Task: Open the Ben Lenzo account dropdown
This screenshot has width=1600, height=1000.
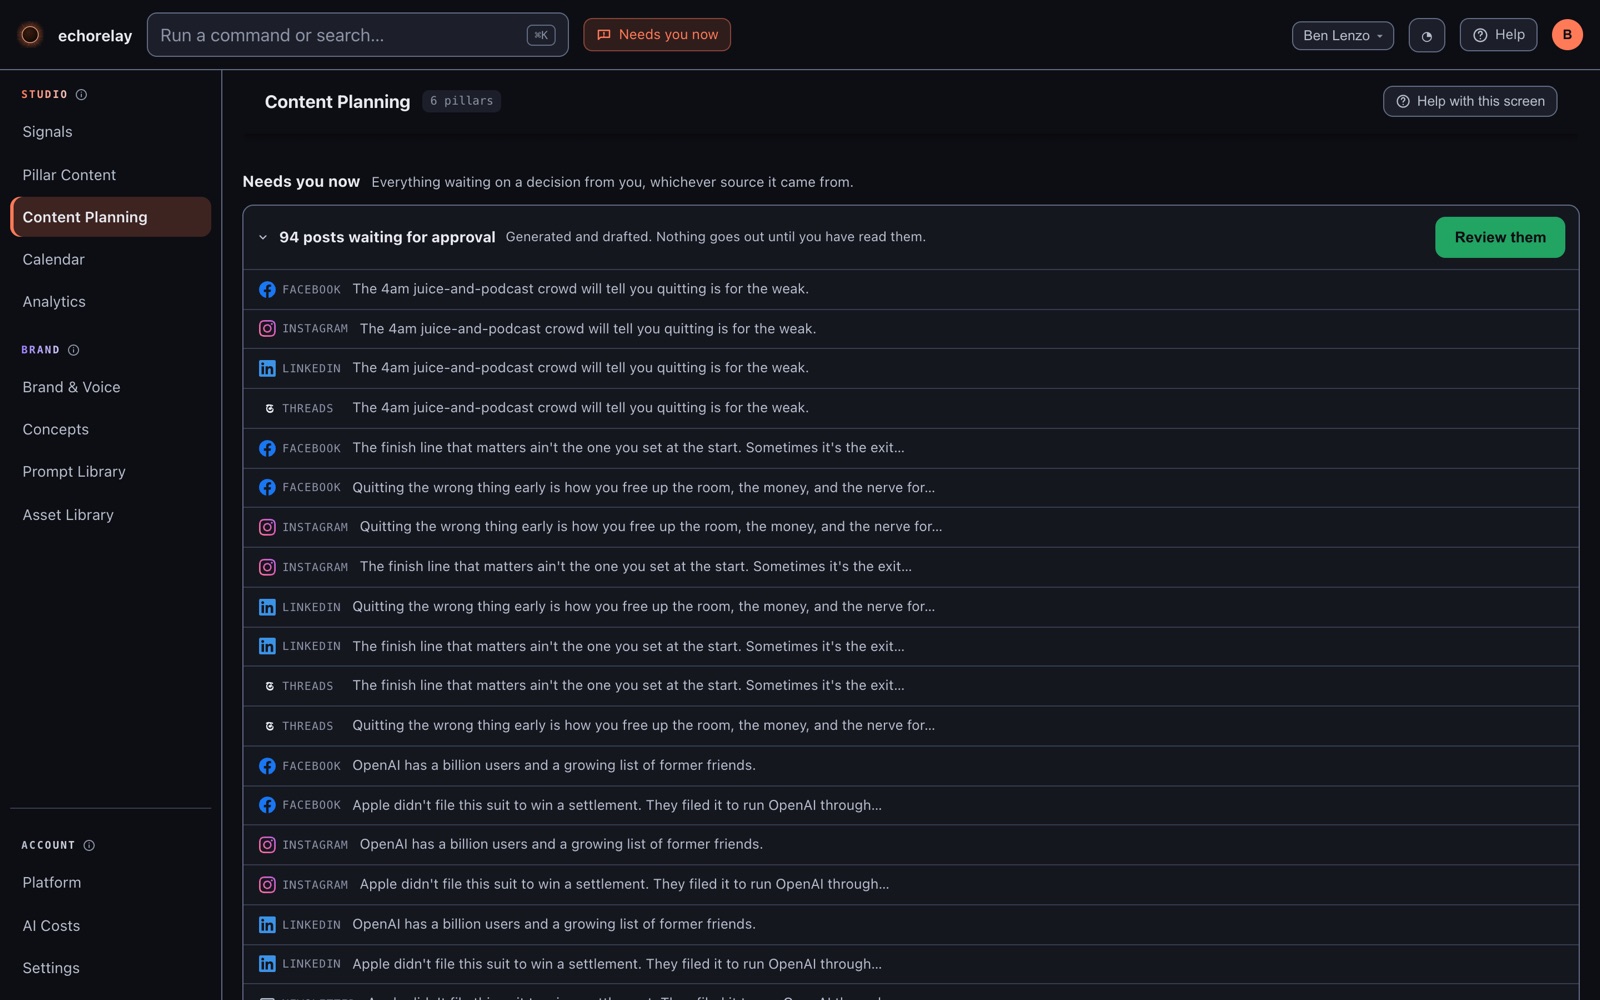Action: click(1342, 35)
